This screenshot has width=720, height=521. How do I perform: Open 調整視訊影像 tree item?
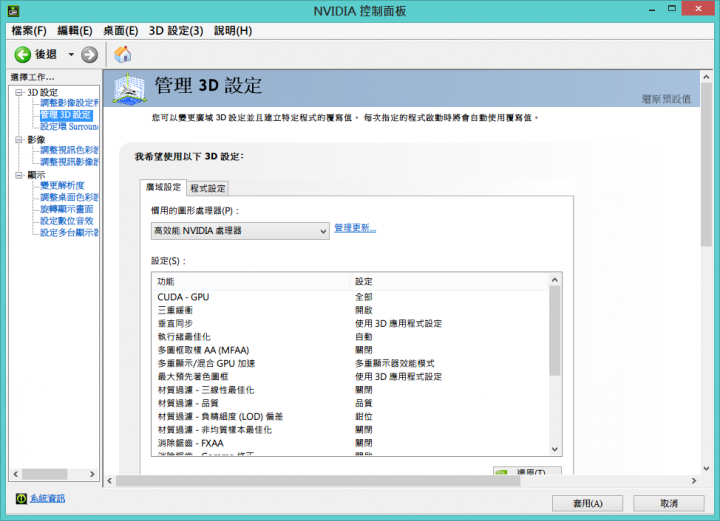click(69, 162)
